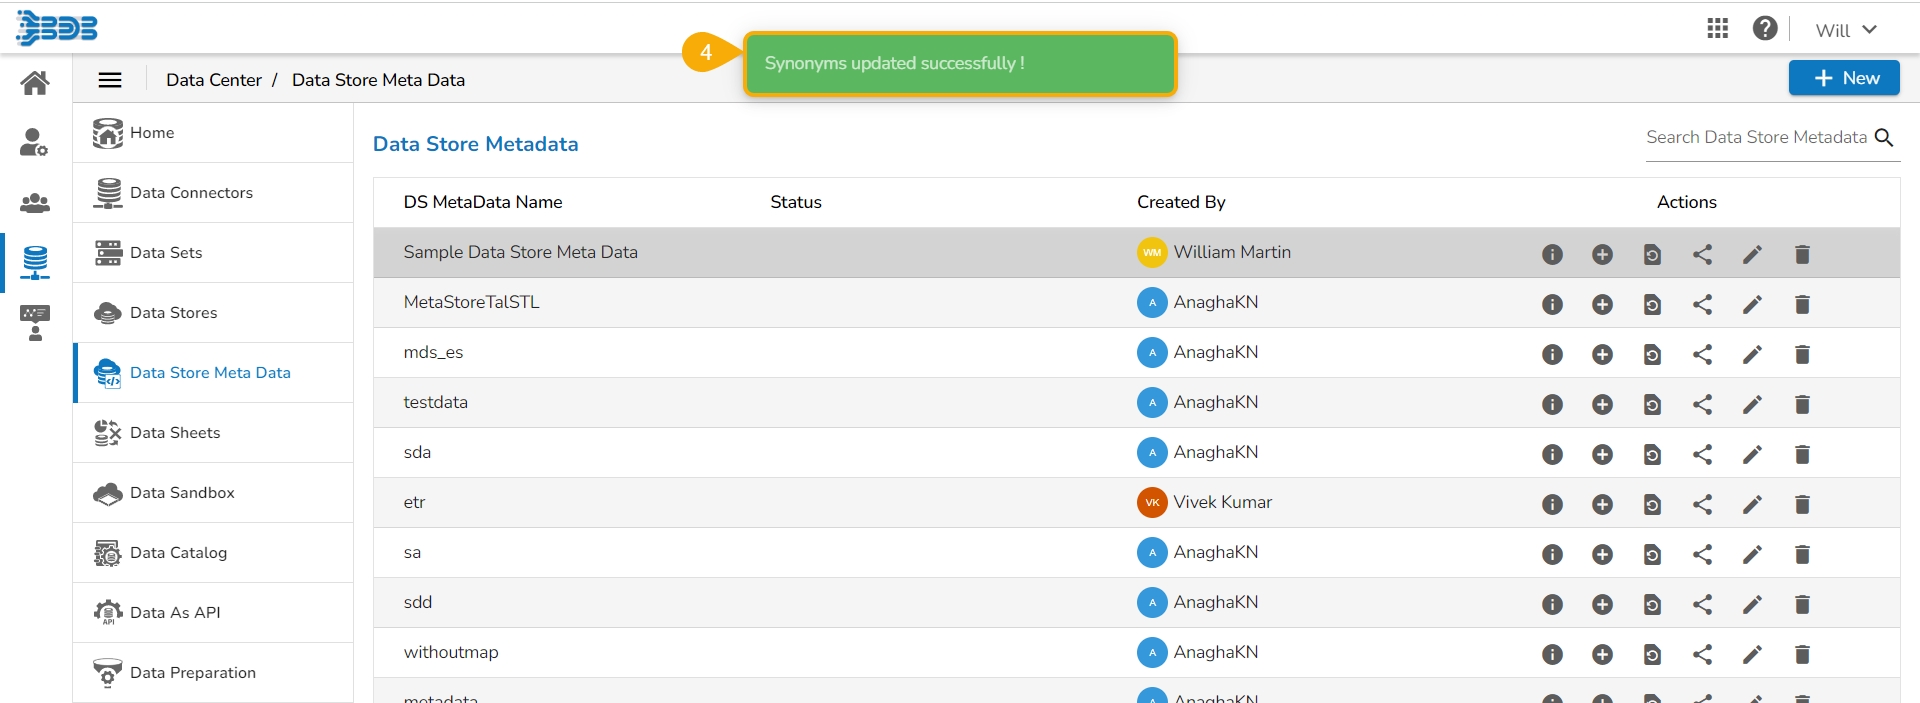Select the withoutmap metadata row

coord(451,653)
